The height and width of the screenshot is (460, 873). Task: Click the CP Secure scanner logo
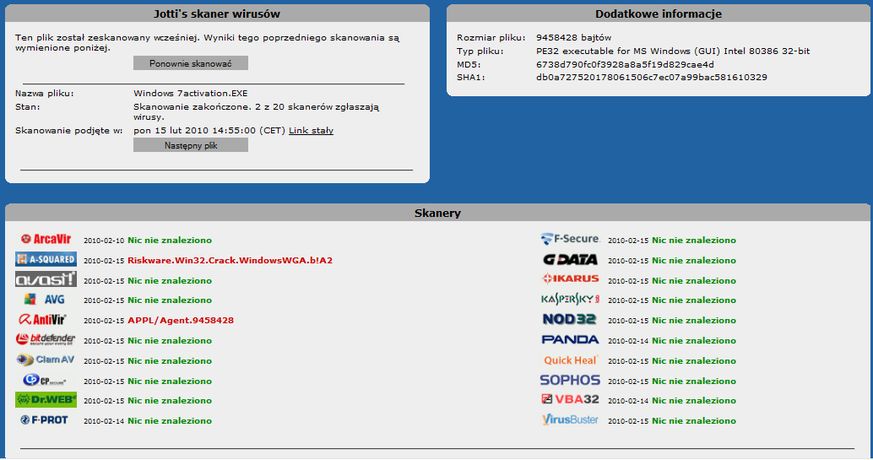click(x=45, y=380)
